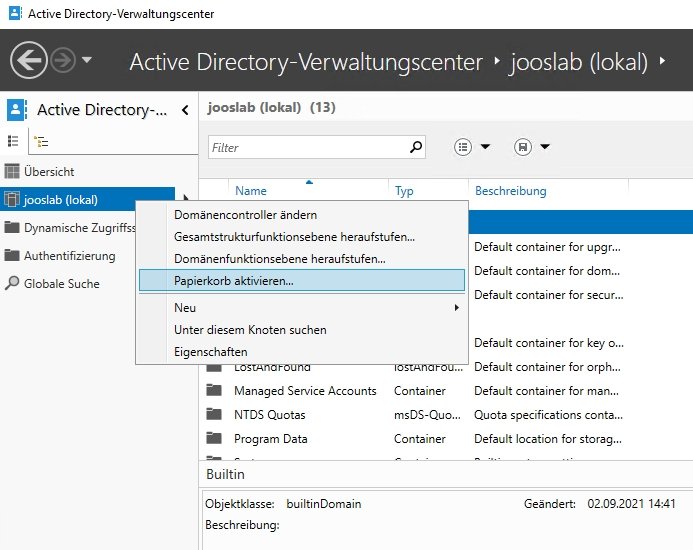Switch navigation pane to list view icon
This screenshot has width=693, height=550.
pyautogui.click(x=14, y=142)
